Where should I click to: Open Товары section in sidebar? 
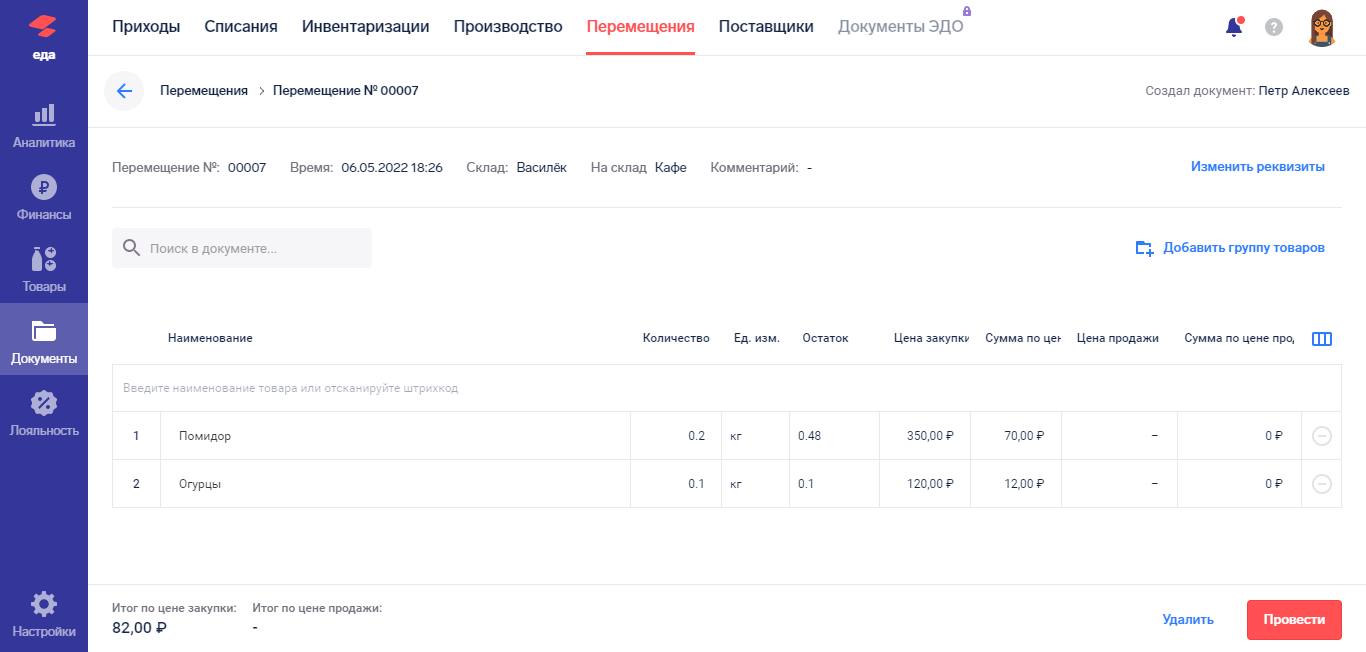pyautogui.click(x=44, y=270)
